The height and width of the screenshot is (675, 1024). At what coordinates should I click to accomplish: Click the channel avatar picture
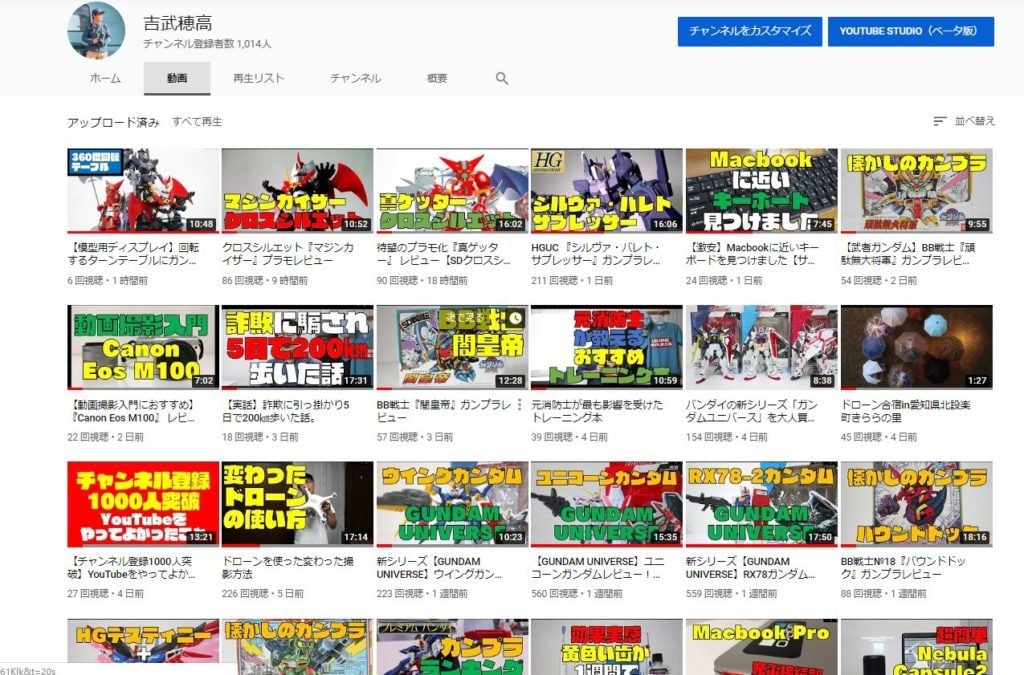point(96,30)
